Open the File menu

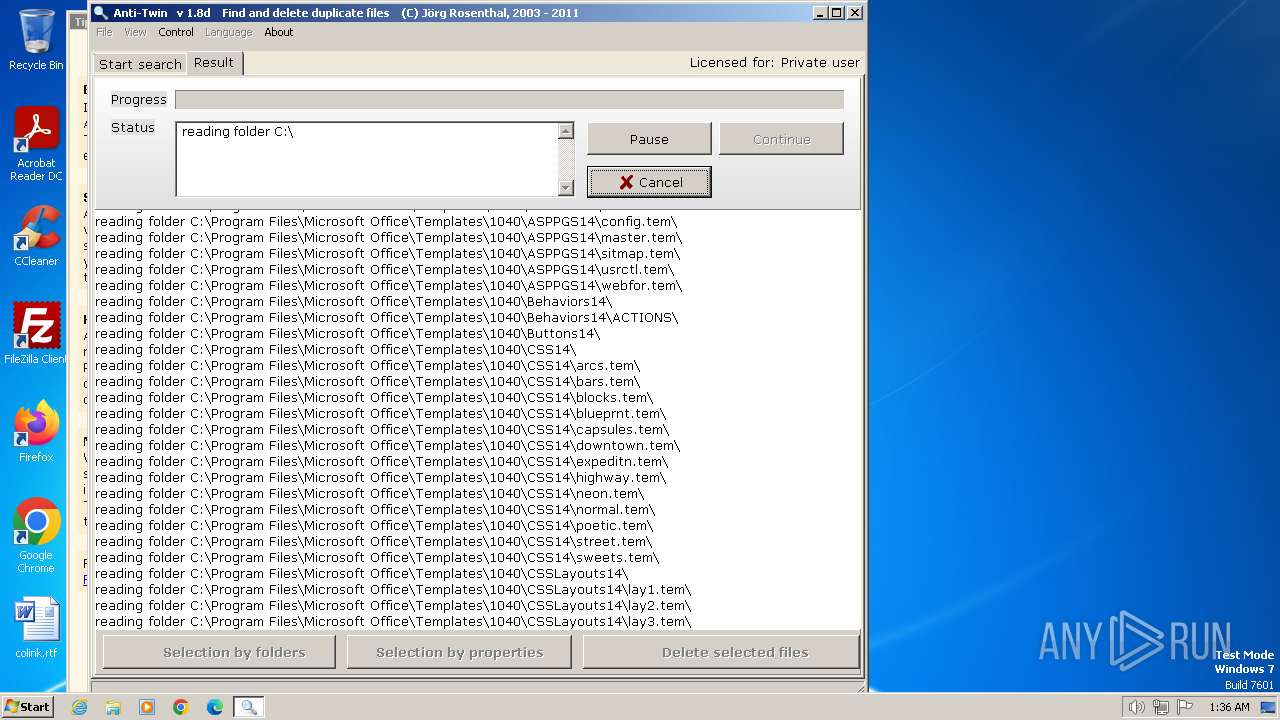coord(104,32)
